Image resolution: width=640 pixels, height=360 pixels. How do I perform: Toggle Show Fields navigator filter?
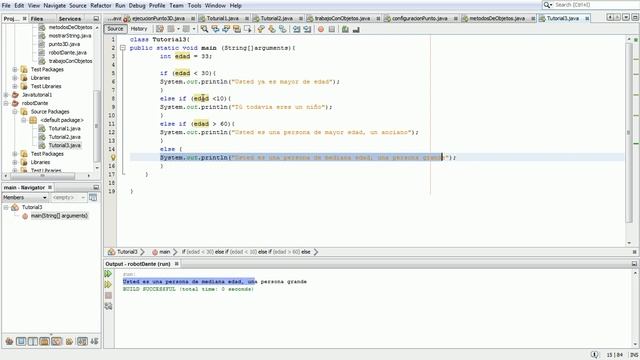pos(21,341)
